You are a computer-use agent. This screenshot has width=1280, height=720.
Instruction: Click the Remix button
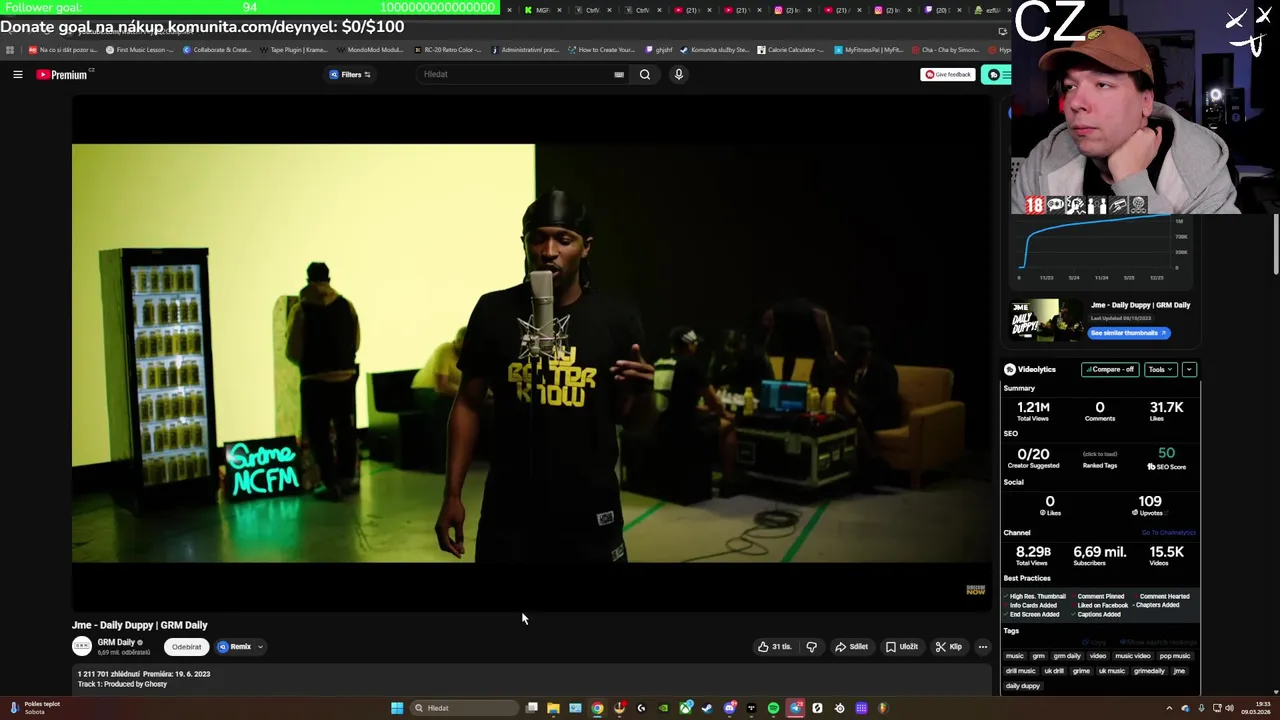tap(235, 647)
